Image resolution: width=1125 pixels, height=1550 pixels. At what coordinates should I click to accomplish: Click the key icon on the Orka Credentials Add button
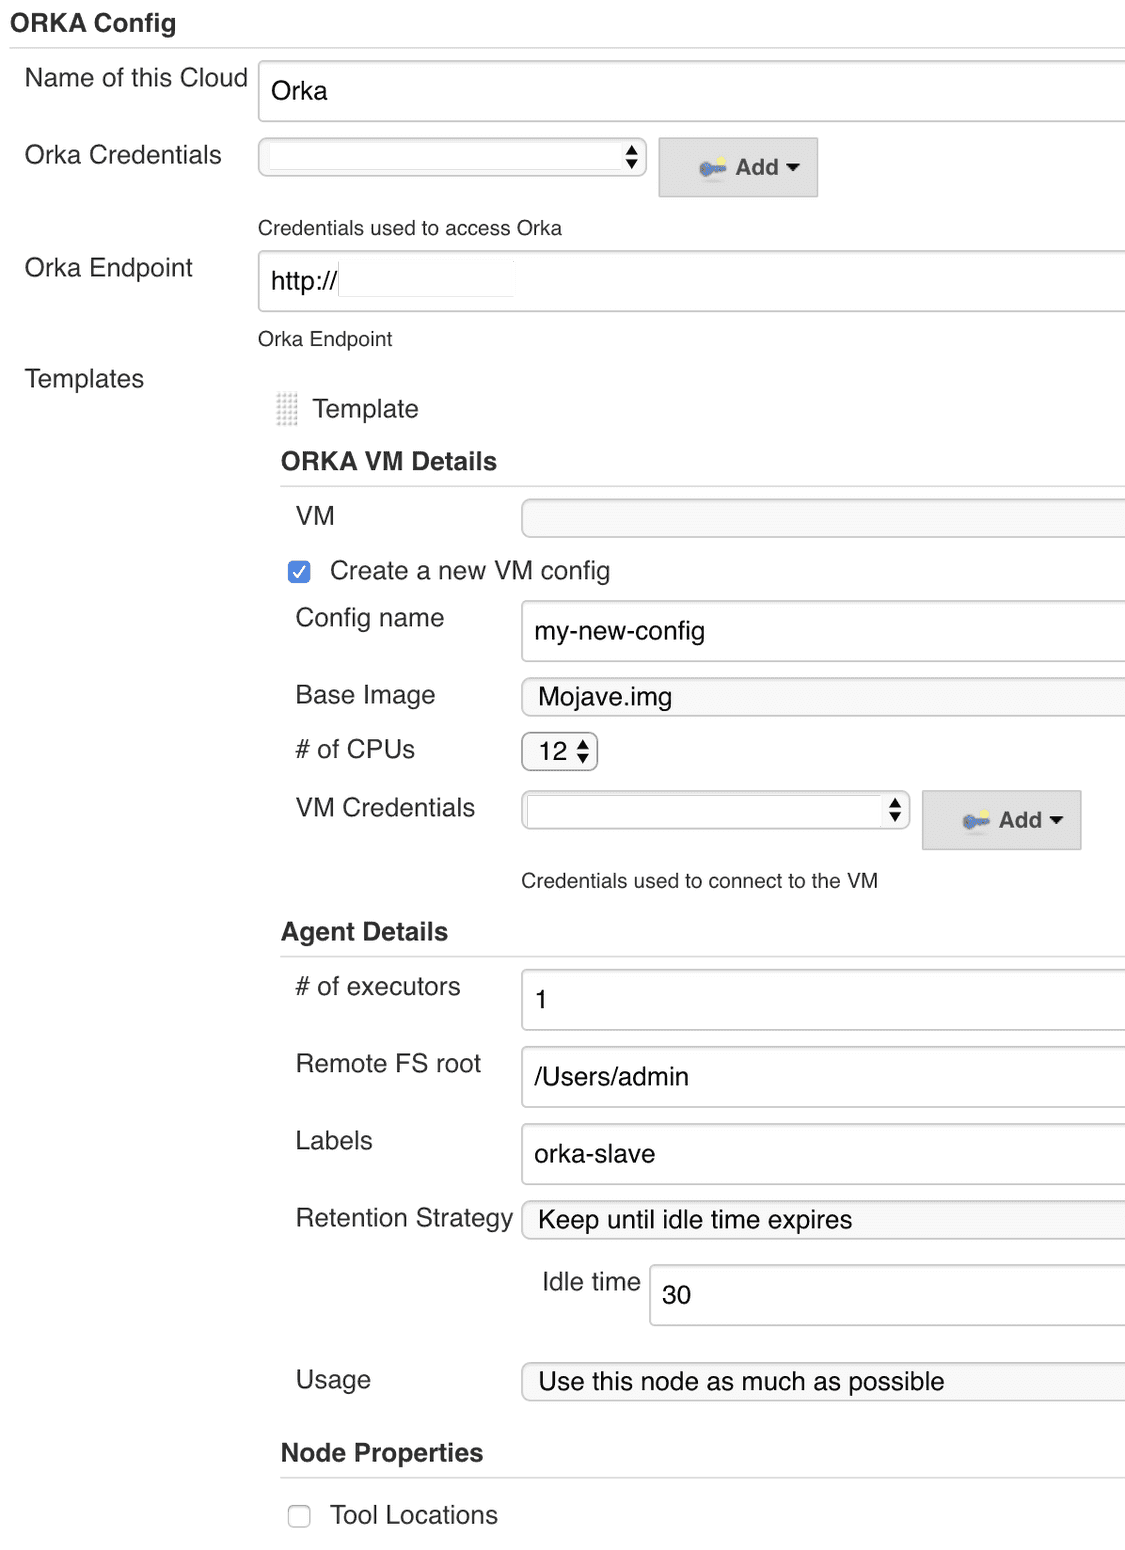712,167
